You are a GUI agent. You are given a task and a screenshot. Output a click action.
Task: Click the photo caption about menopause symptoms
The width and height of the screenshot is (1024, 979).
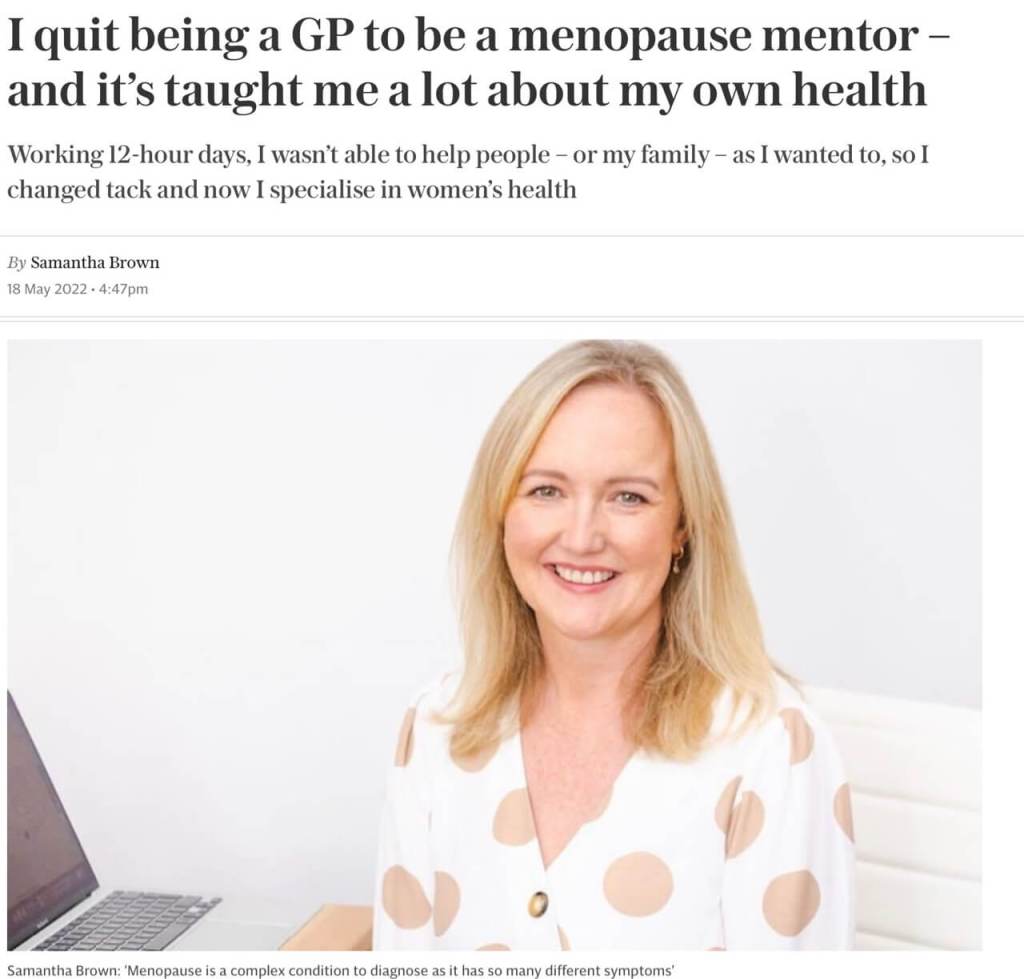pyautogui.click(x=340, y=970)
